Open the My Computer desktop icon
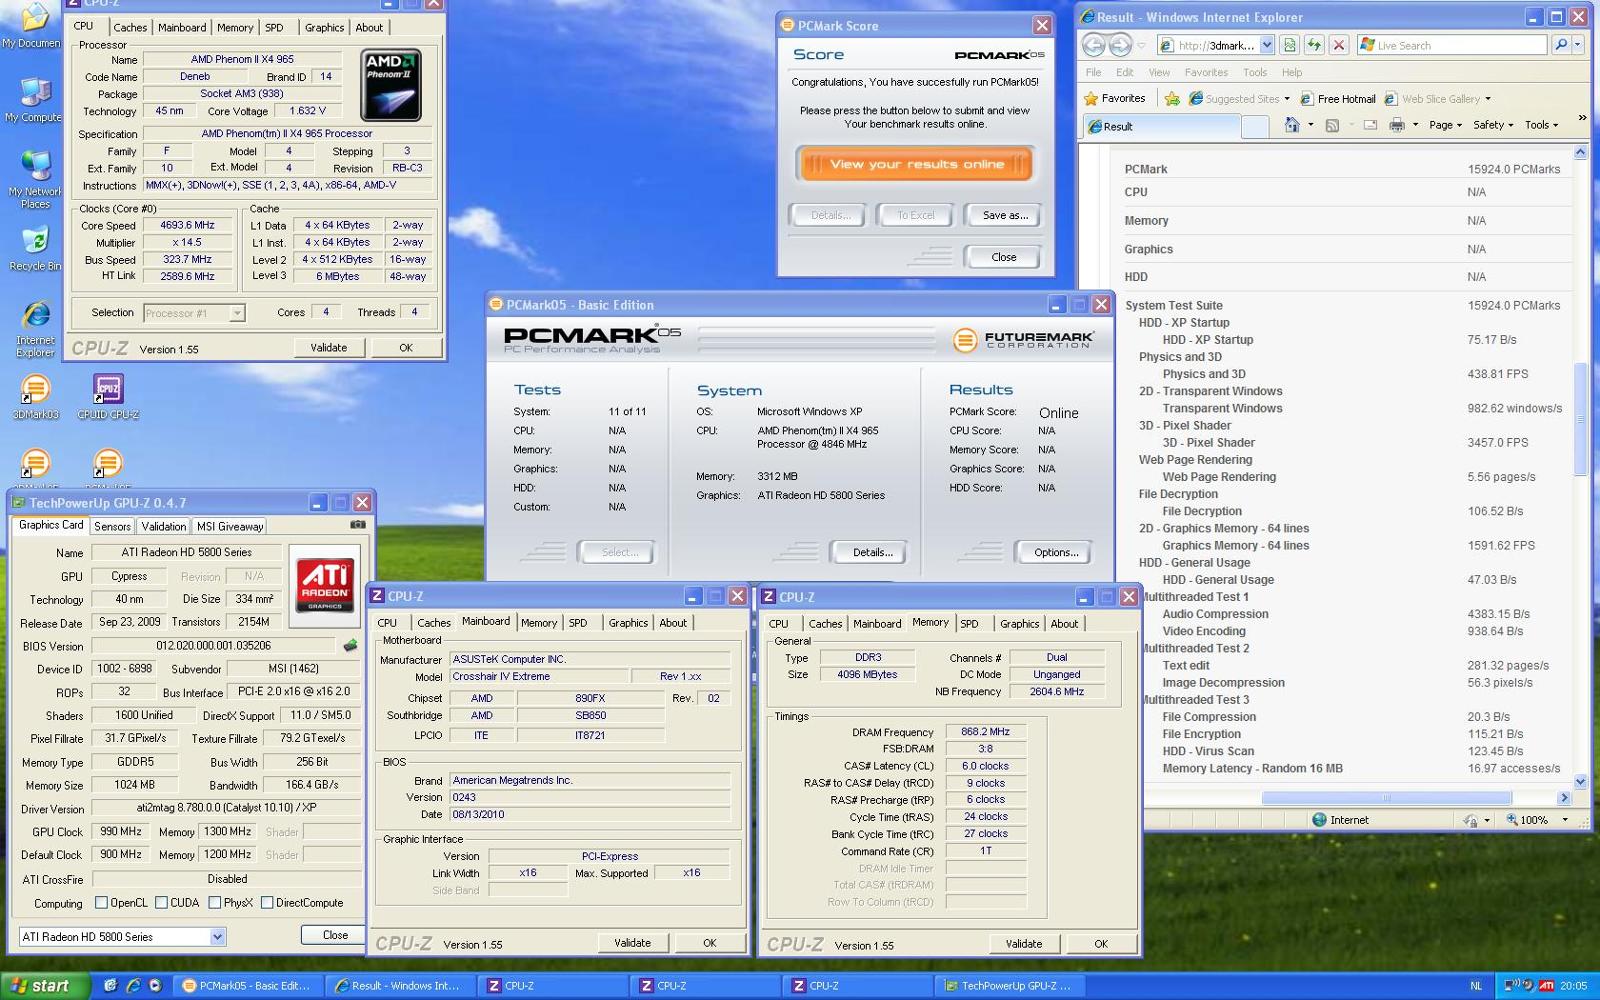The width and height of the screenshot is (1600, 1000). click(x=34, y=100)
